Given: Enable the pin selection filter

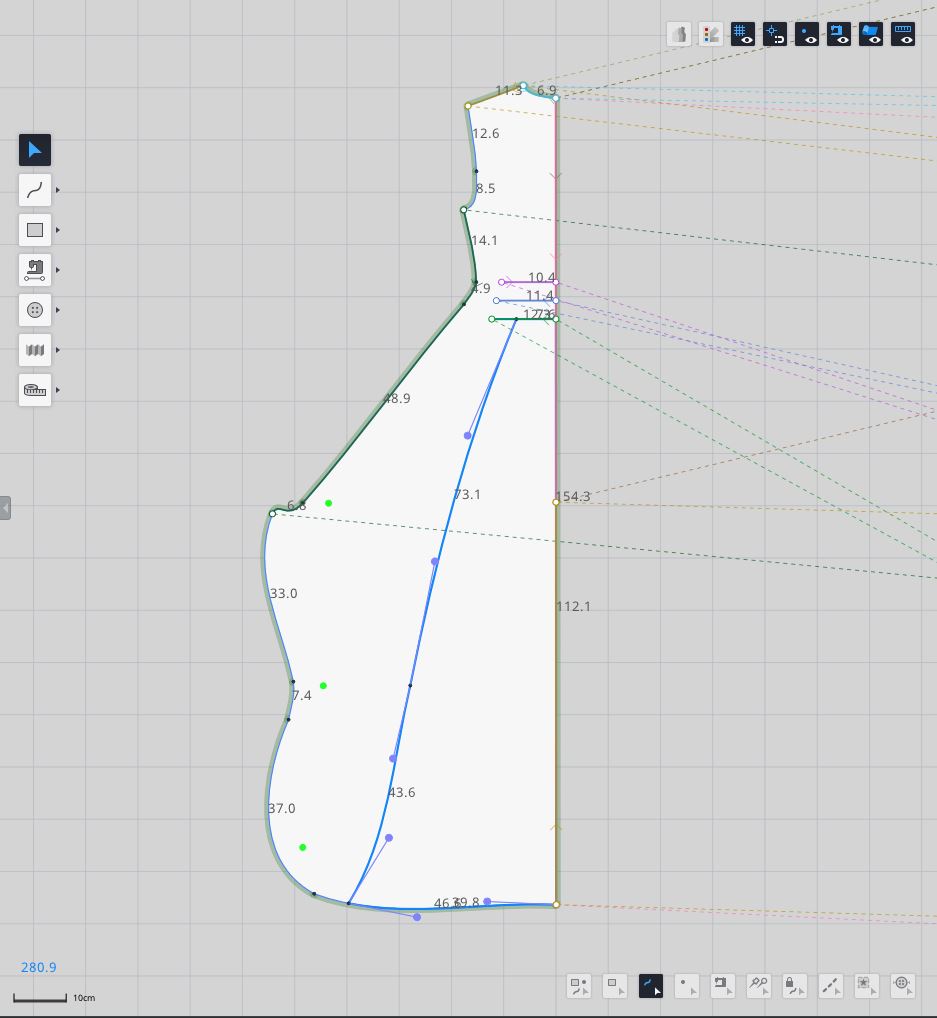Looking at the screenshot, I should click(758, 985).
